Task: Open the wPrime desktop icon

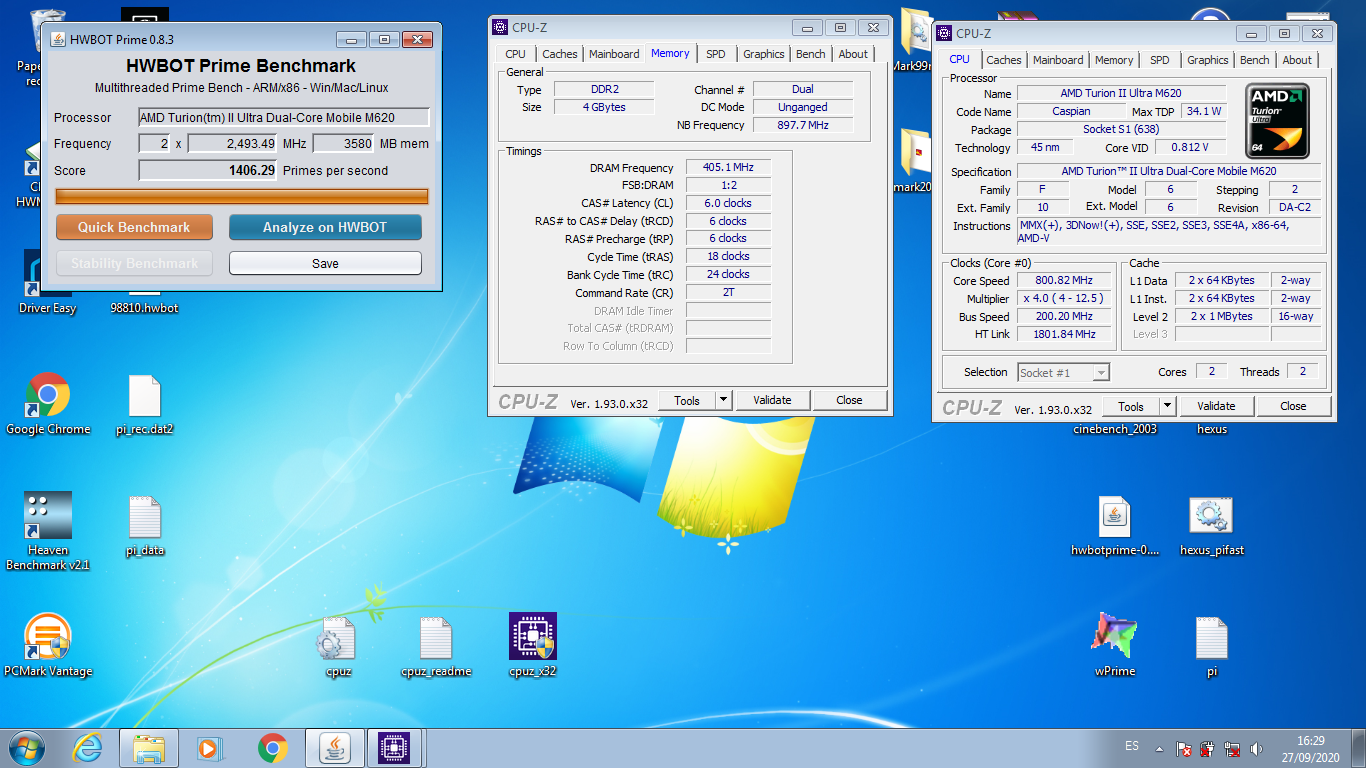Action: pos(1115,646)
